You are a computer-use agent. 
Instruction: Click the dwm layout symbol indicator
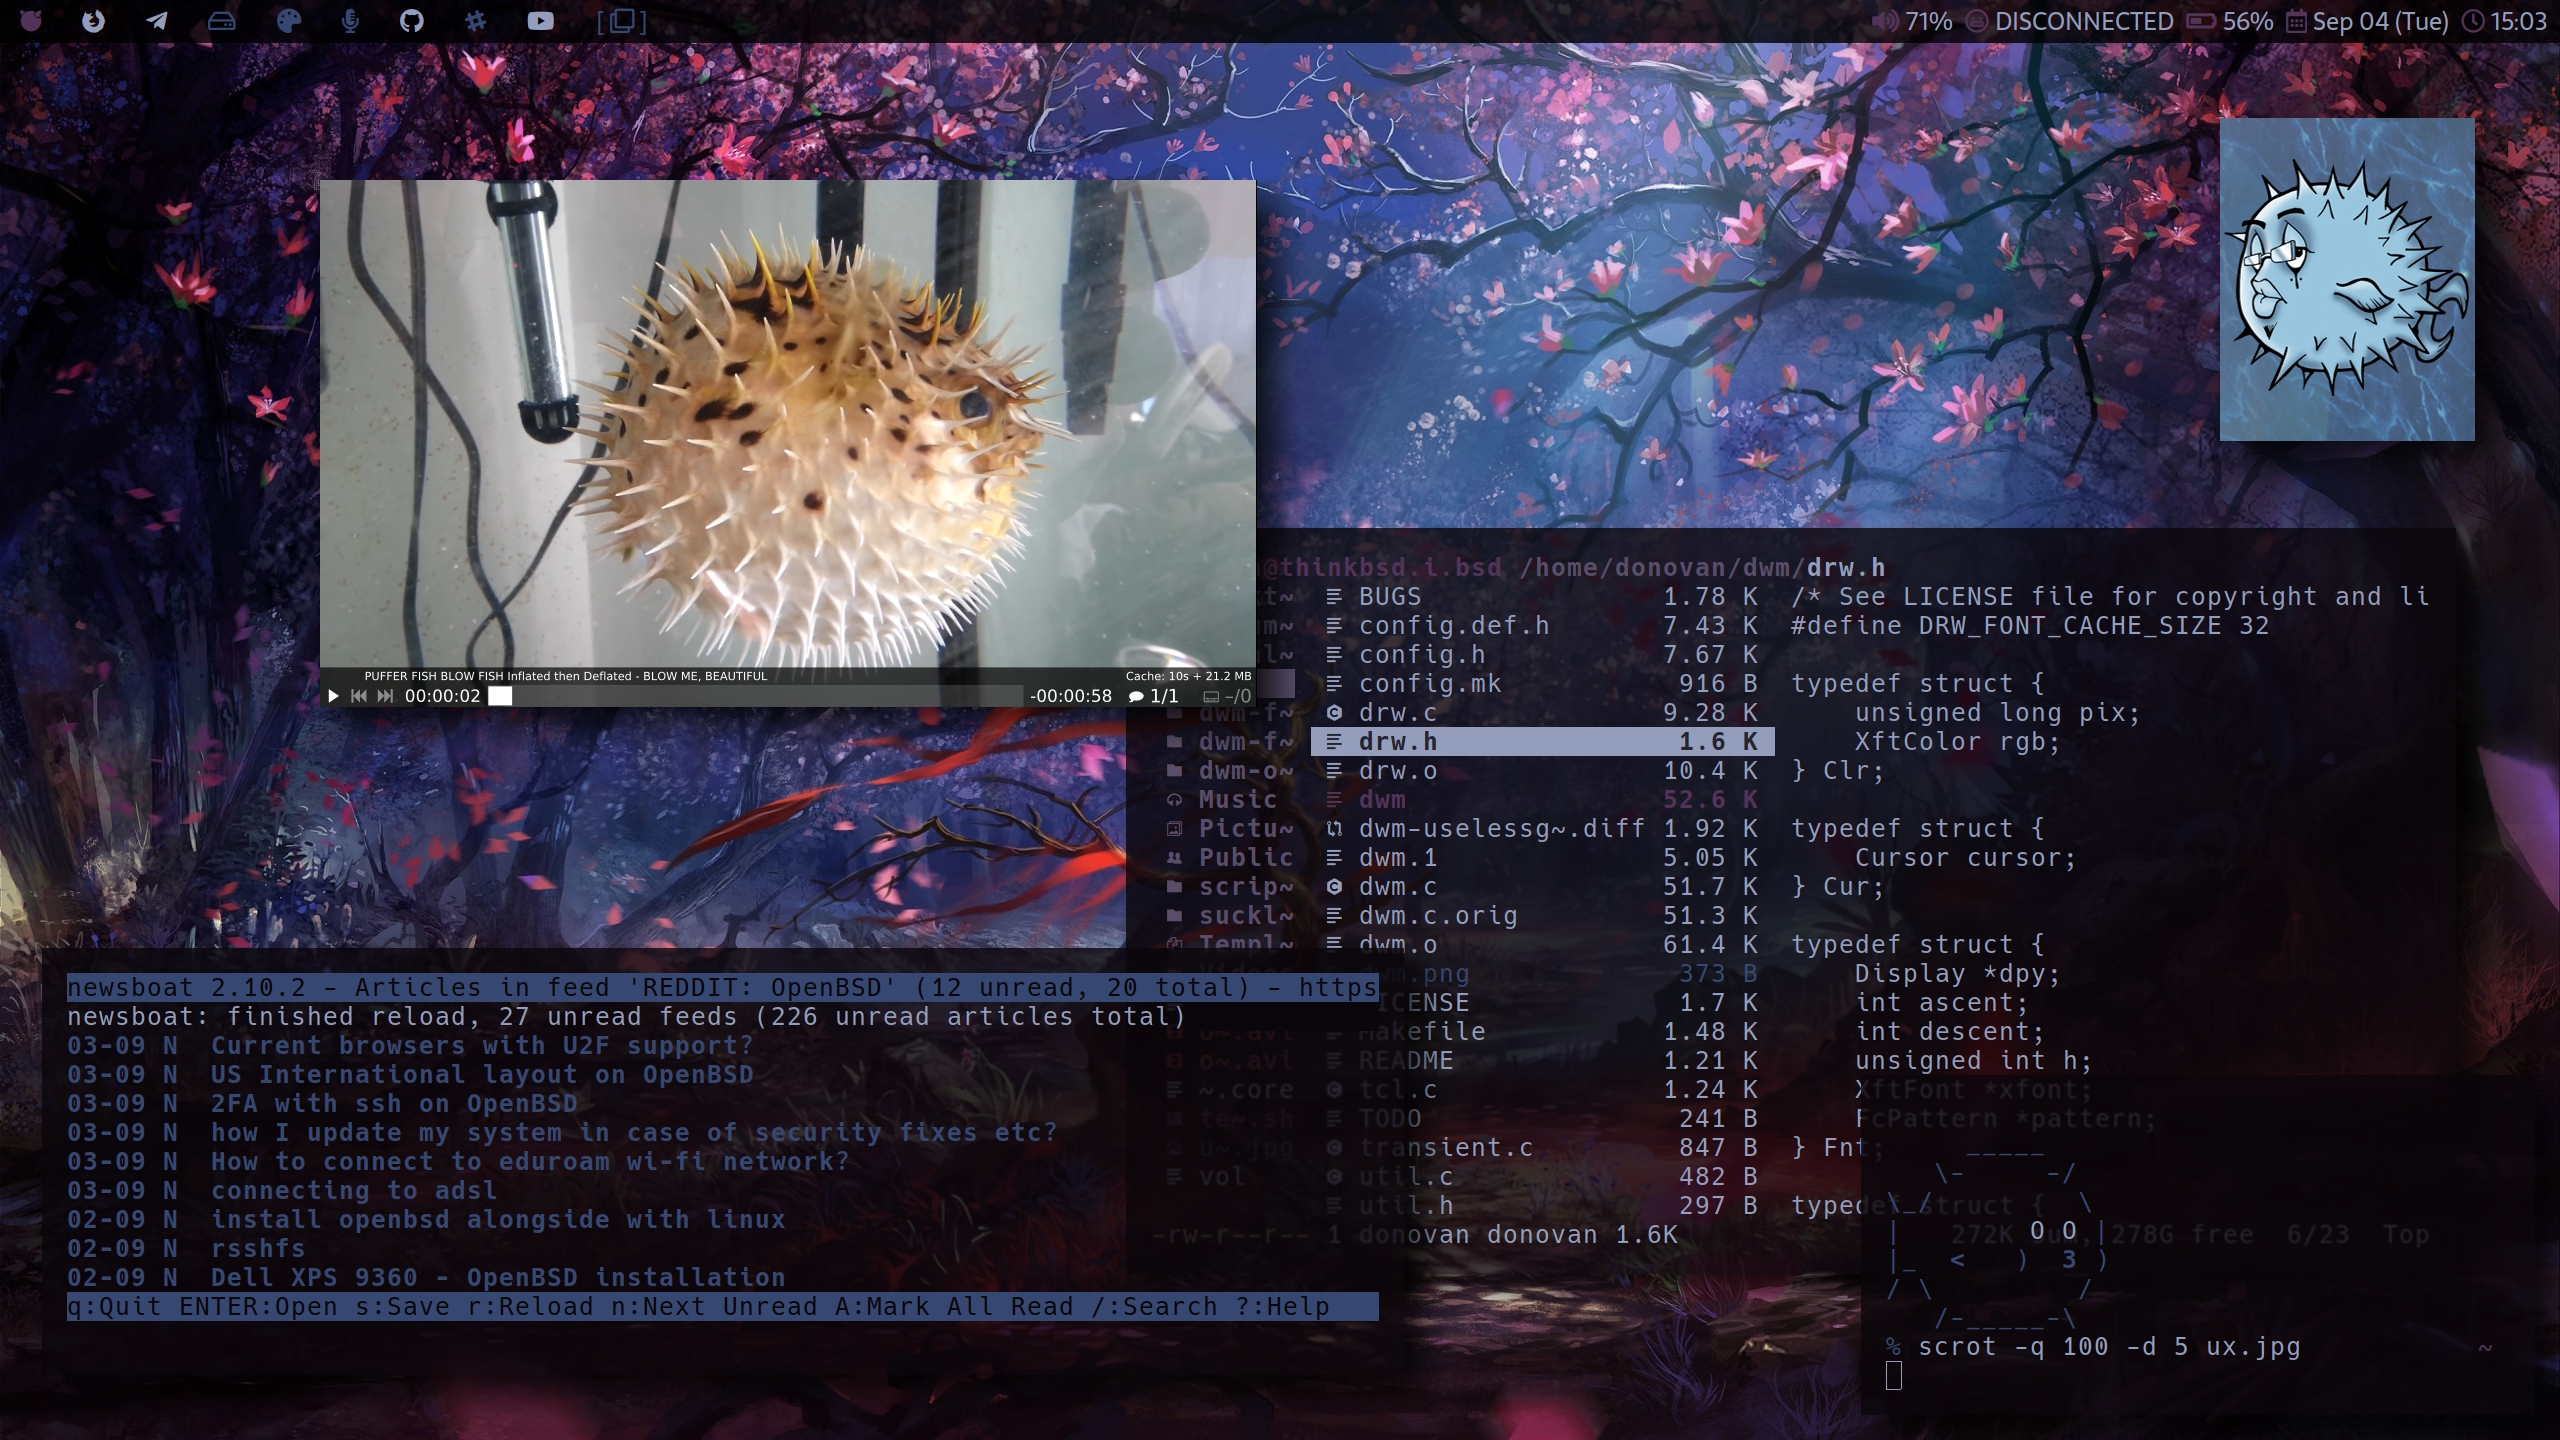621,21
